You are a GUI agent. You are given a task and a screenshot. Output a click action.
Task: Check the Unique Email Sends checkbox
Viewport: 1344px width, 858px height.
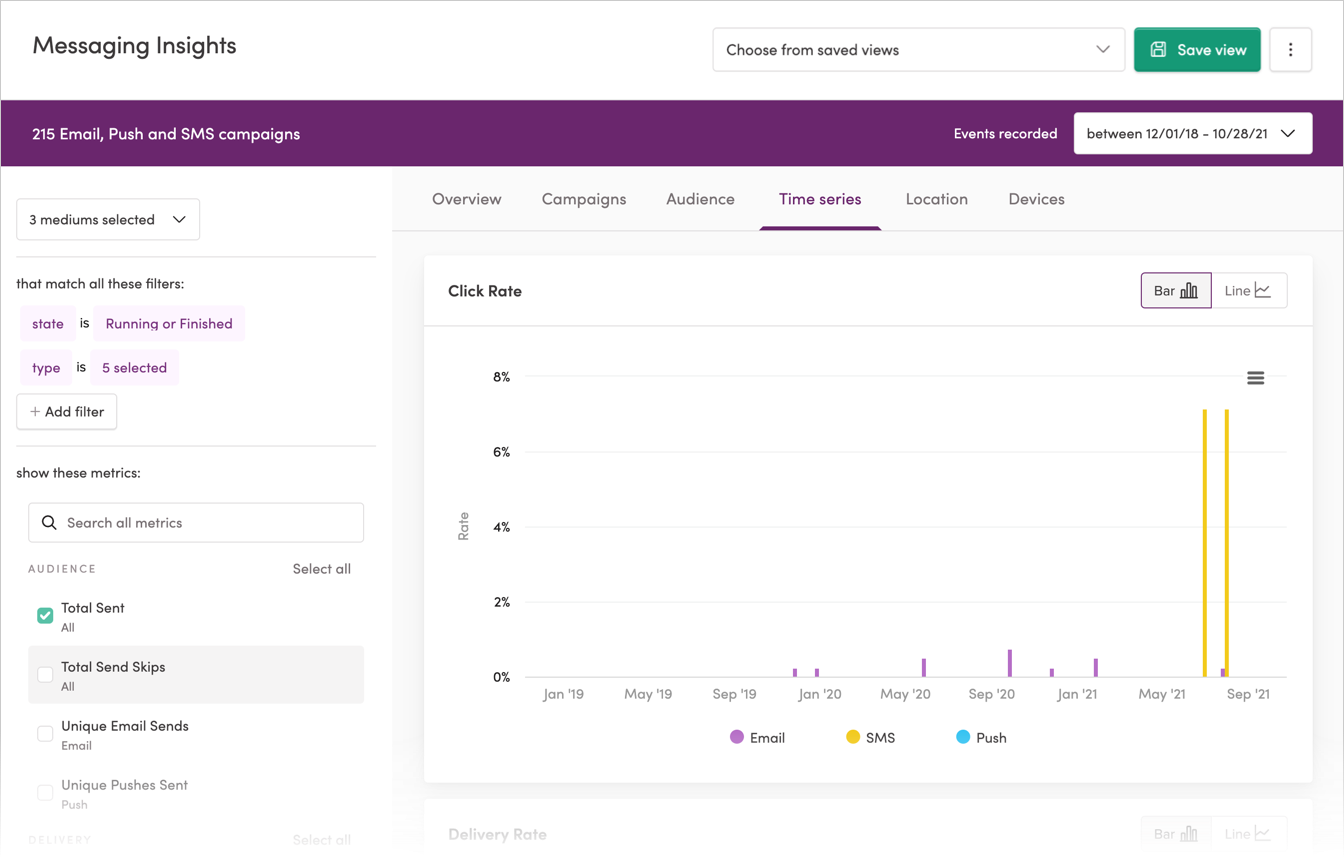tap(45, 733)
